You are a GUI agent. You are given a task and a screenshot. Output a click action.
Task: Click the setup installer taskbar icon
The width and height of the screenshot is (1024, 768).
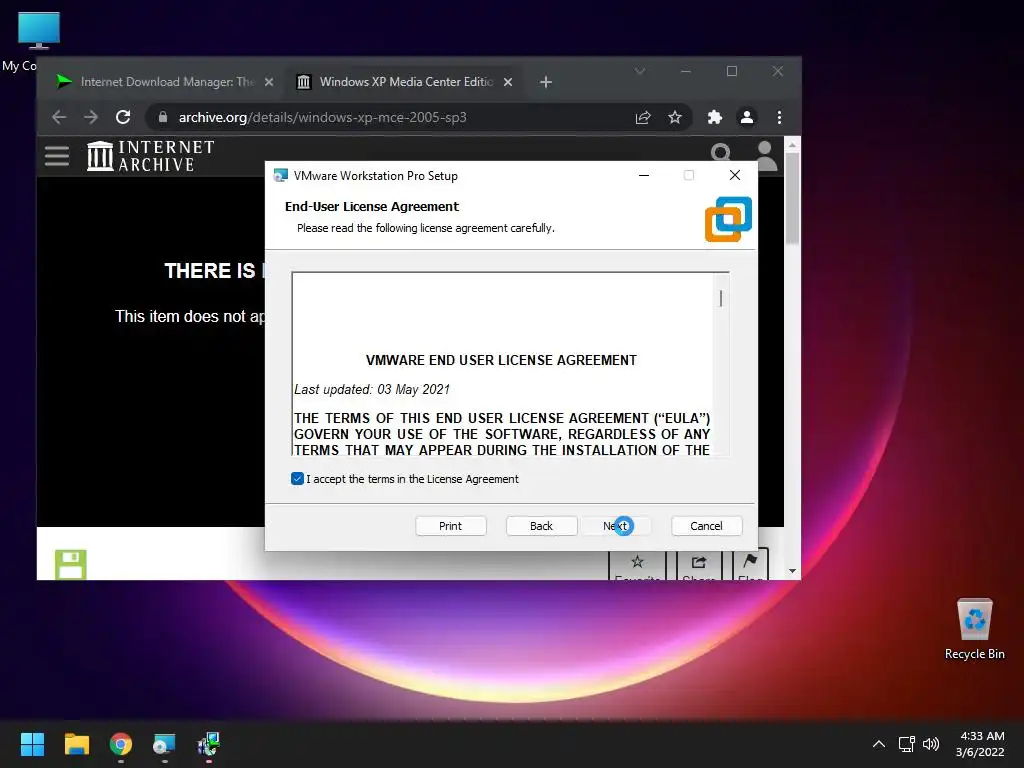(x=209, y=744)
